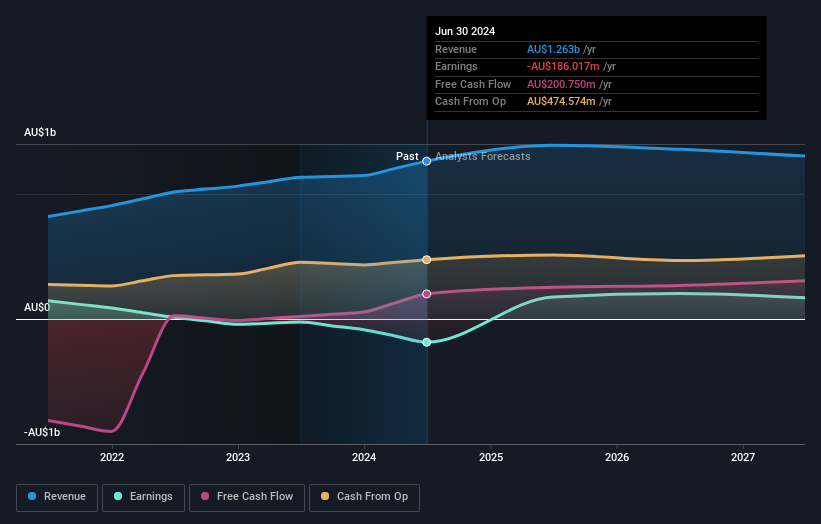Click the 2027 x-axis label
Screen dimensions: 821x524
[x=743, y=457]
